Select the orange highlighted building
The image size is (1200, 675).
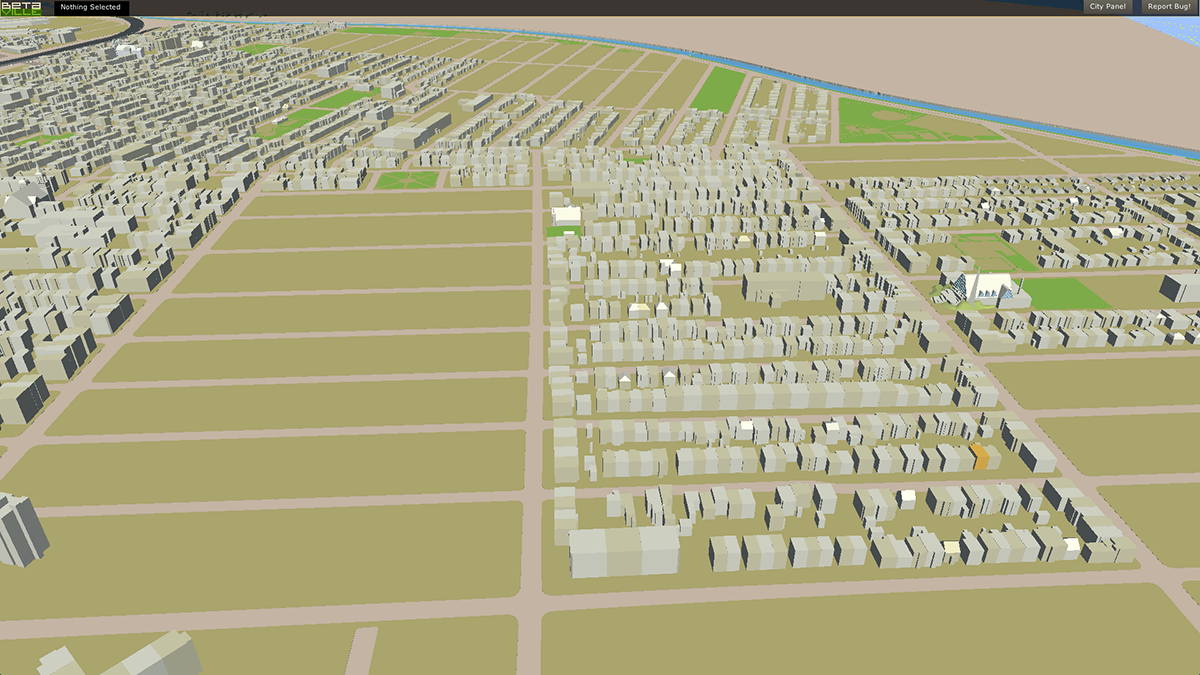tap(980, 457)
